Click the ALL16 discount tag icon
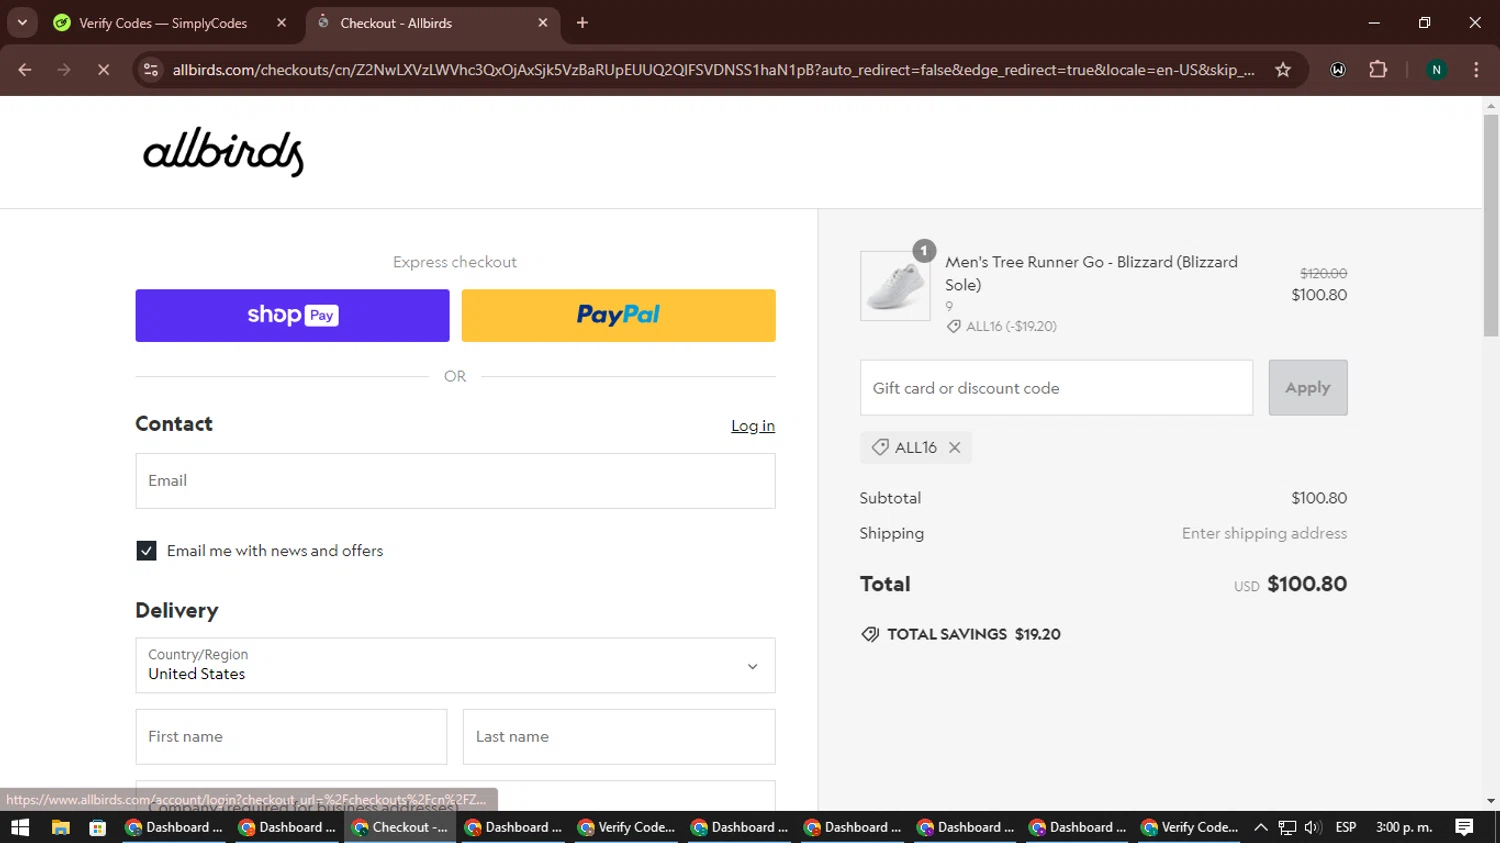Viewport: 1500px width, 843px height. (x=880, y=447)
